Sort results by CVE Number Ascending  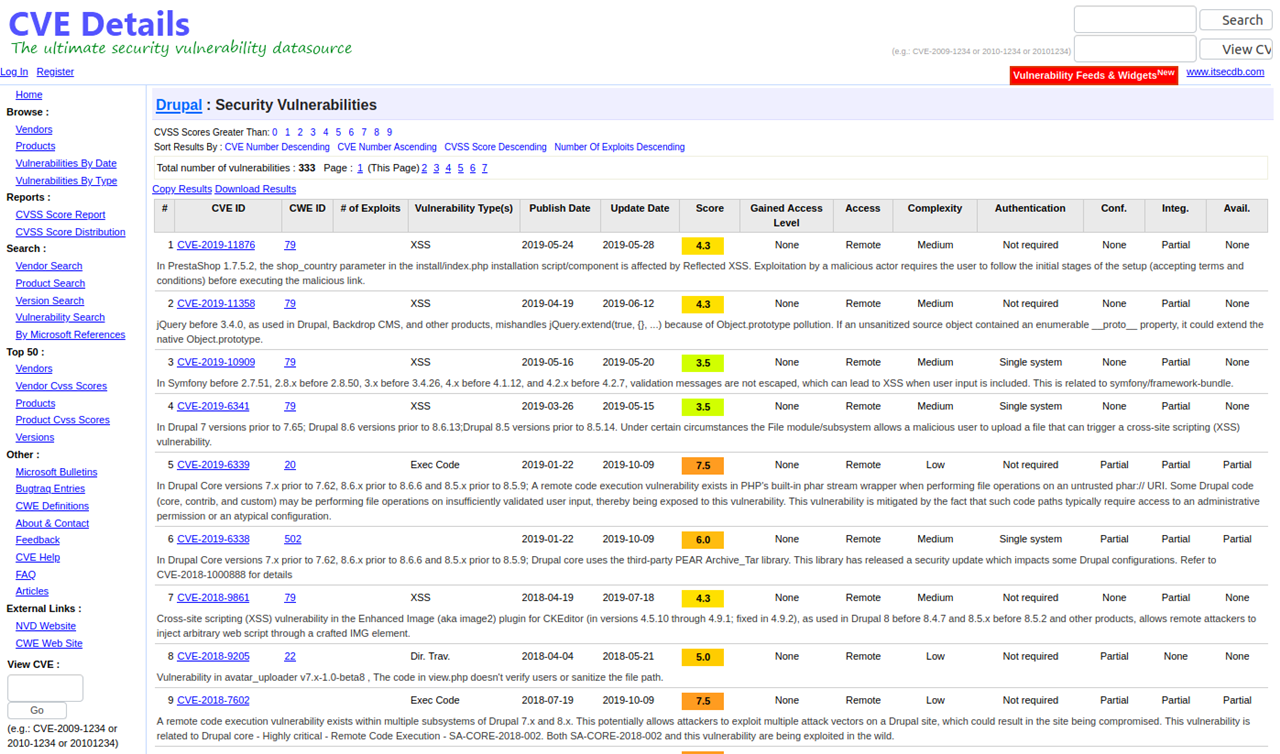coord(387,147)
